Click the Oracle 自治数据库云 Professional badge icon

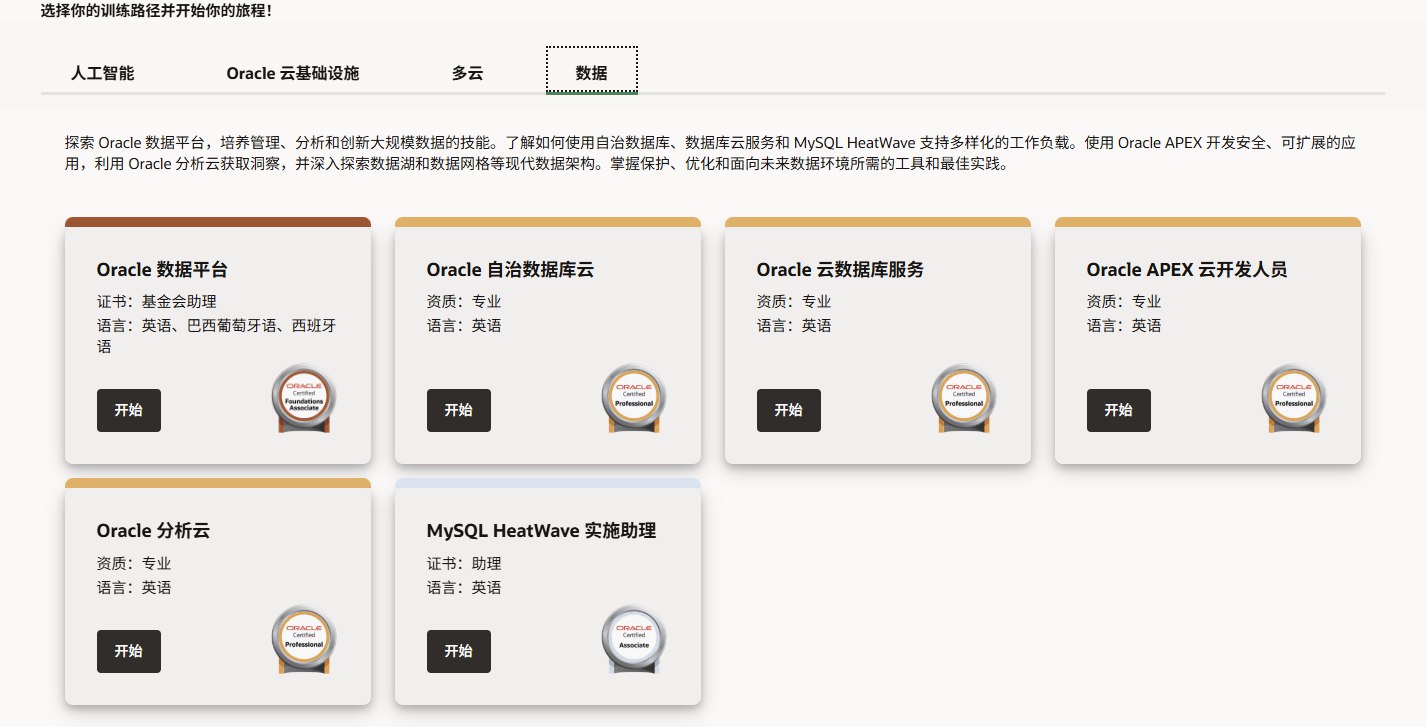point(634,399)
